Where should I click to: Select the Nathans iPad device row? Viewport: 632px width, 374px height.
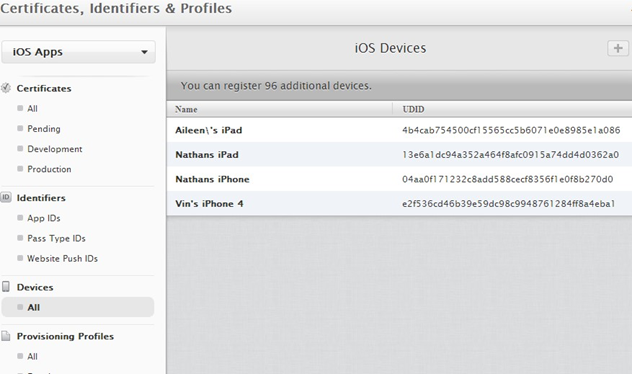click(x=399, y=155)
